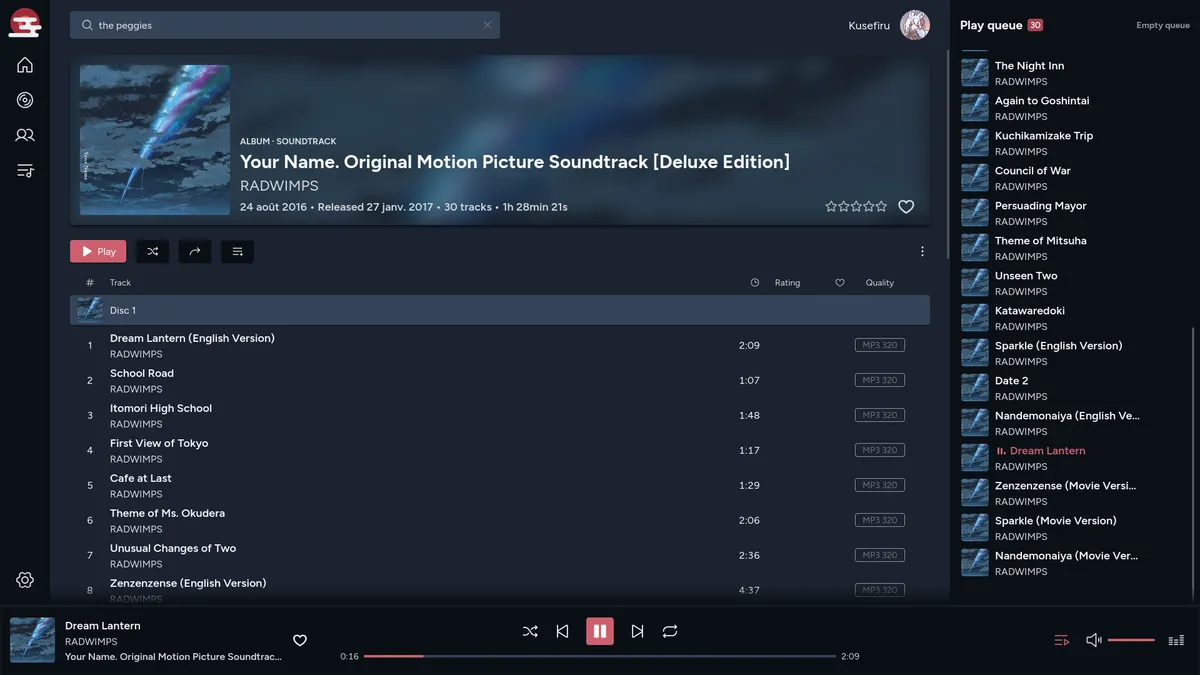Viewport: 1200px width, 675px height.
Task: Toggle shuffle in the player bar
Action: pyautogui.click(x=530, y=631)
